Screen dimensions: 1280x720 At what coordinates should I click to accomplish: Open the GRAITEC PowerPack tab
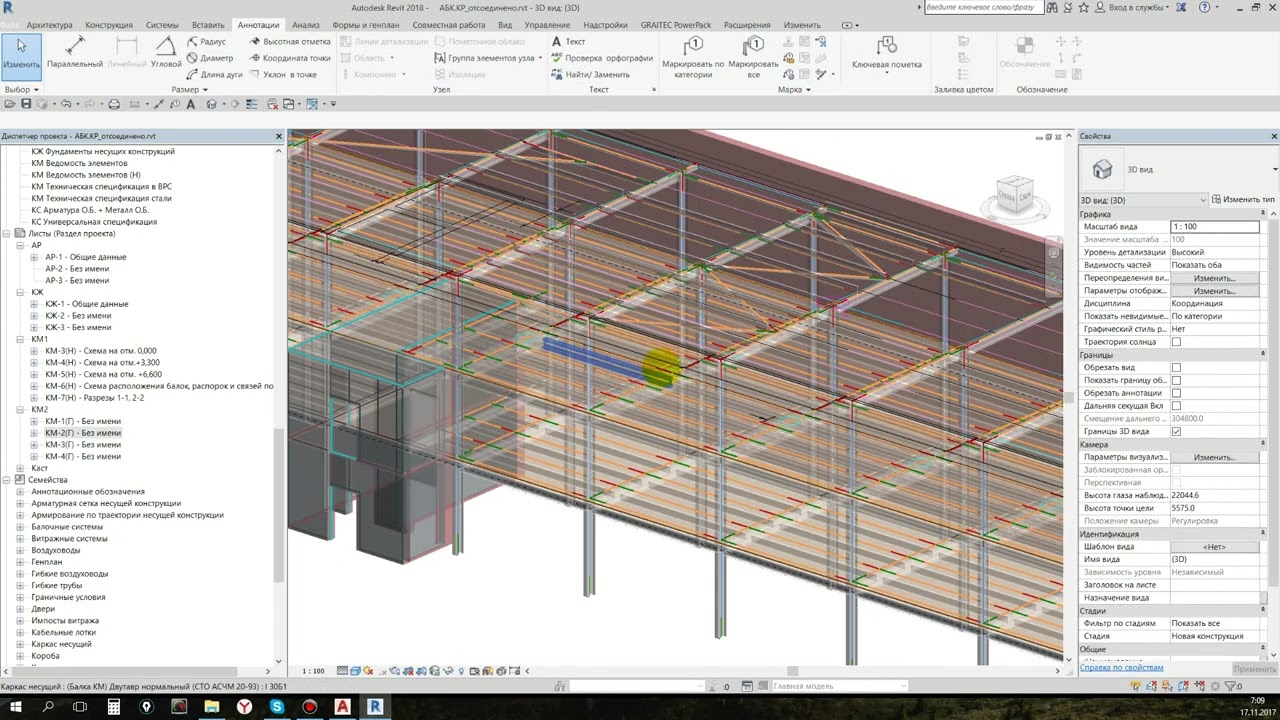(678, 25)
